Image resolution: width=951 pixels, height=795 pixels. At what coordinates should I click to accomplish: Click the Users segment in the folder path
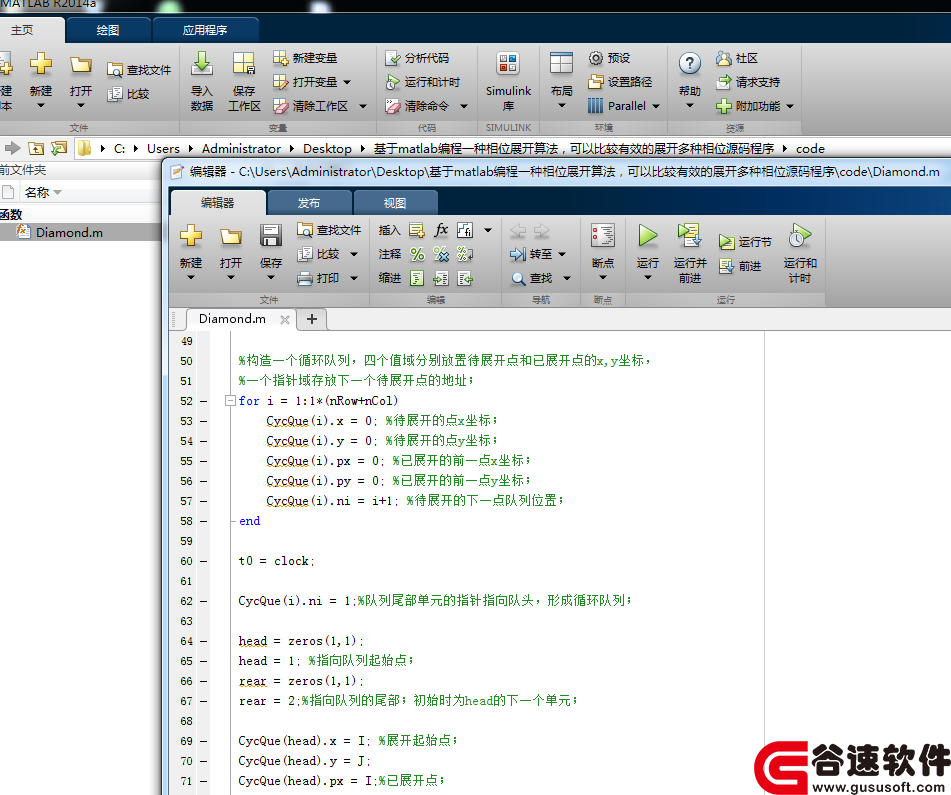pyautogui.click(x=163, y=149)
